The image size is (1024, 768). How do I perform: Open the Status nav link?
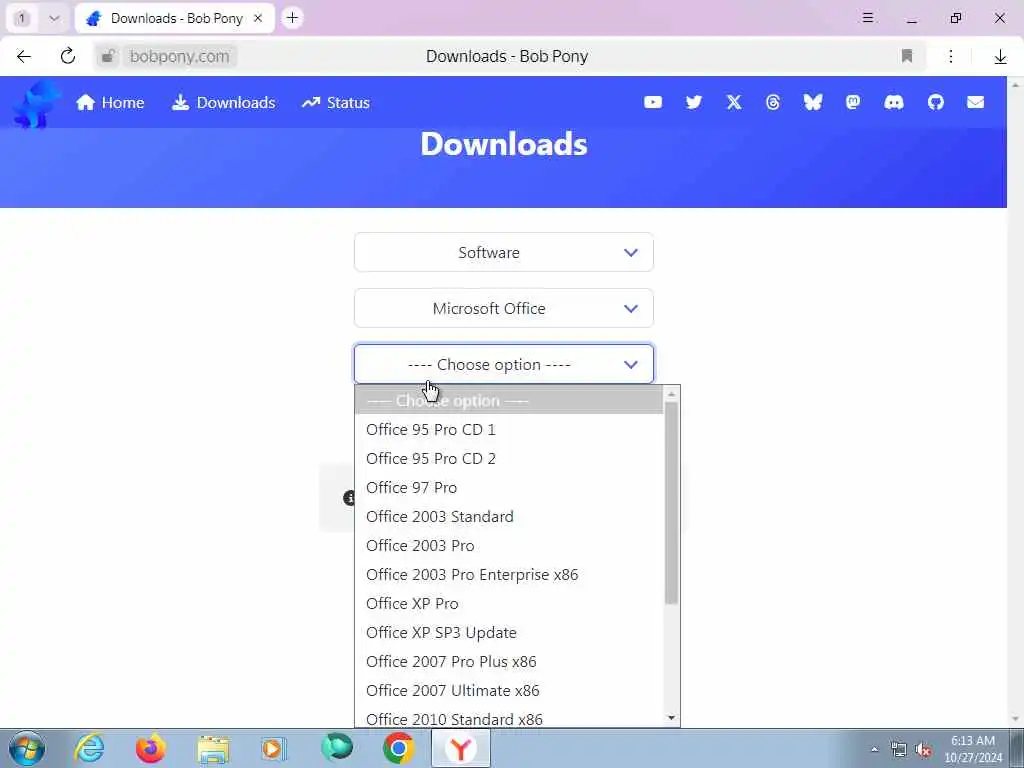point(336,103)
